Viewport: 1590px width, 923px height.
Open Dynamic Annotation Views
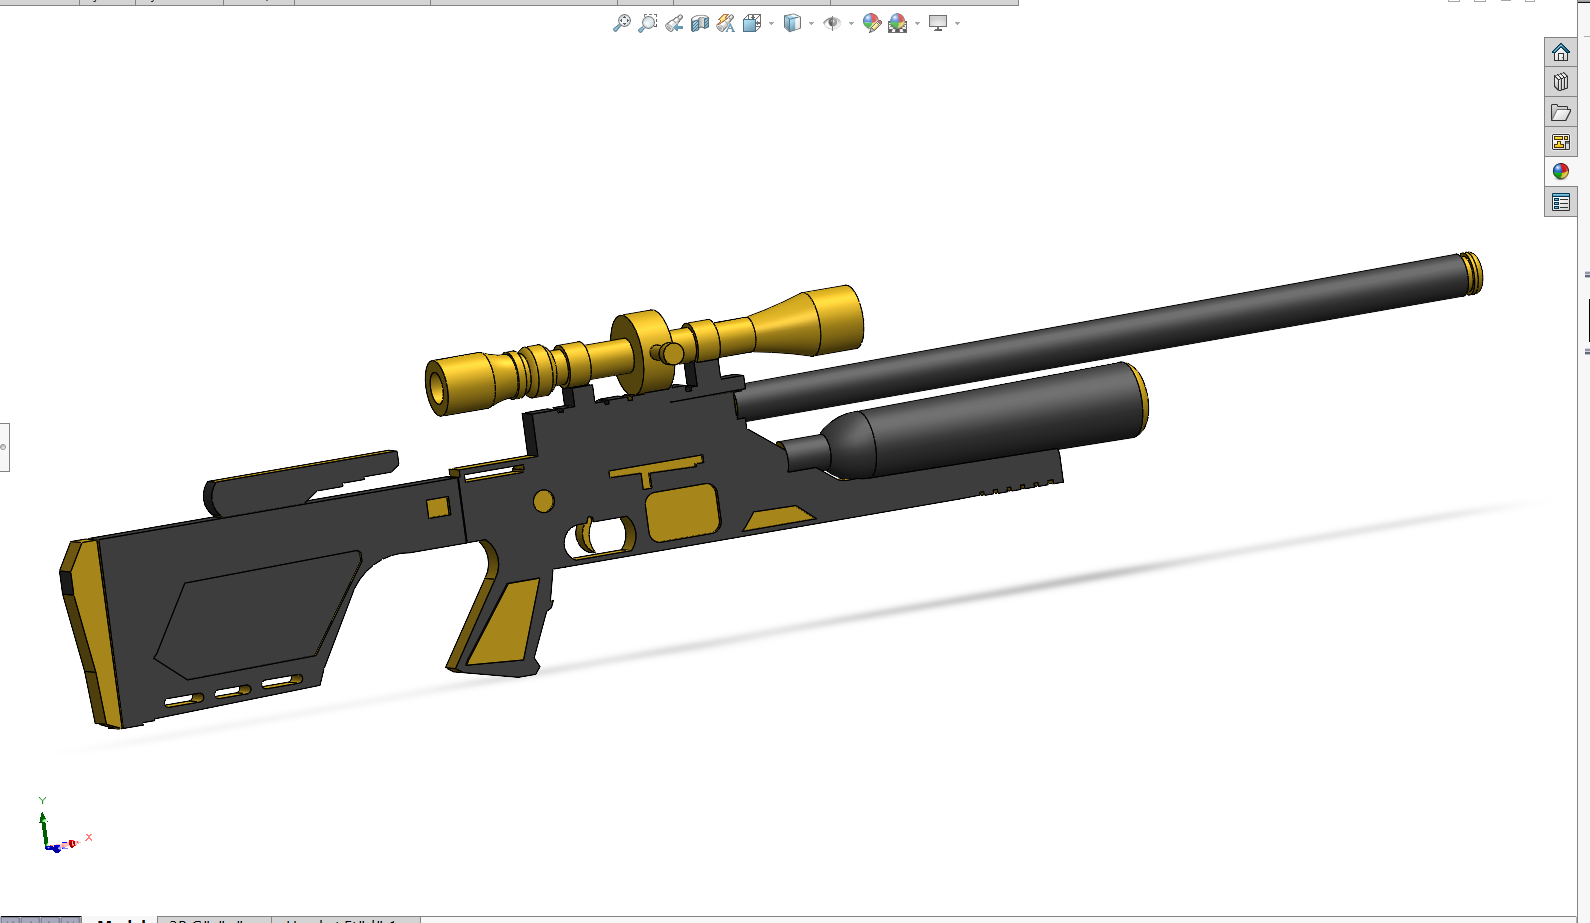coord(726,23)
